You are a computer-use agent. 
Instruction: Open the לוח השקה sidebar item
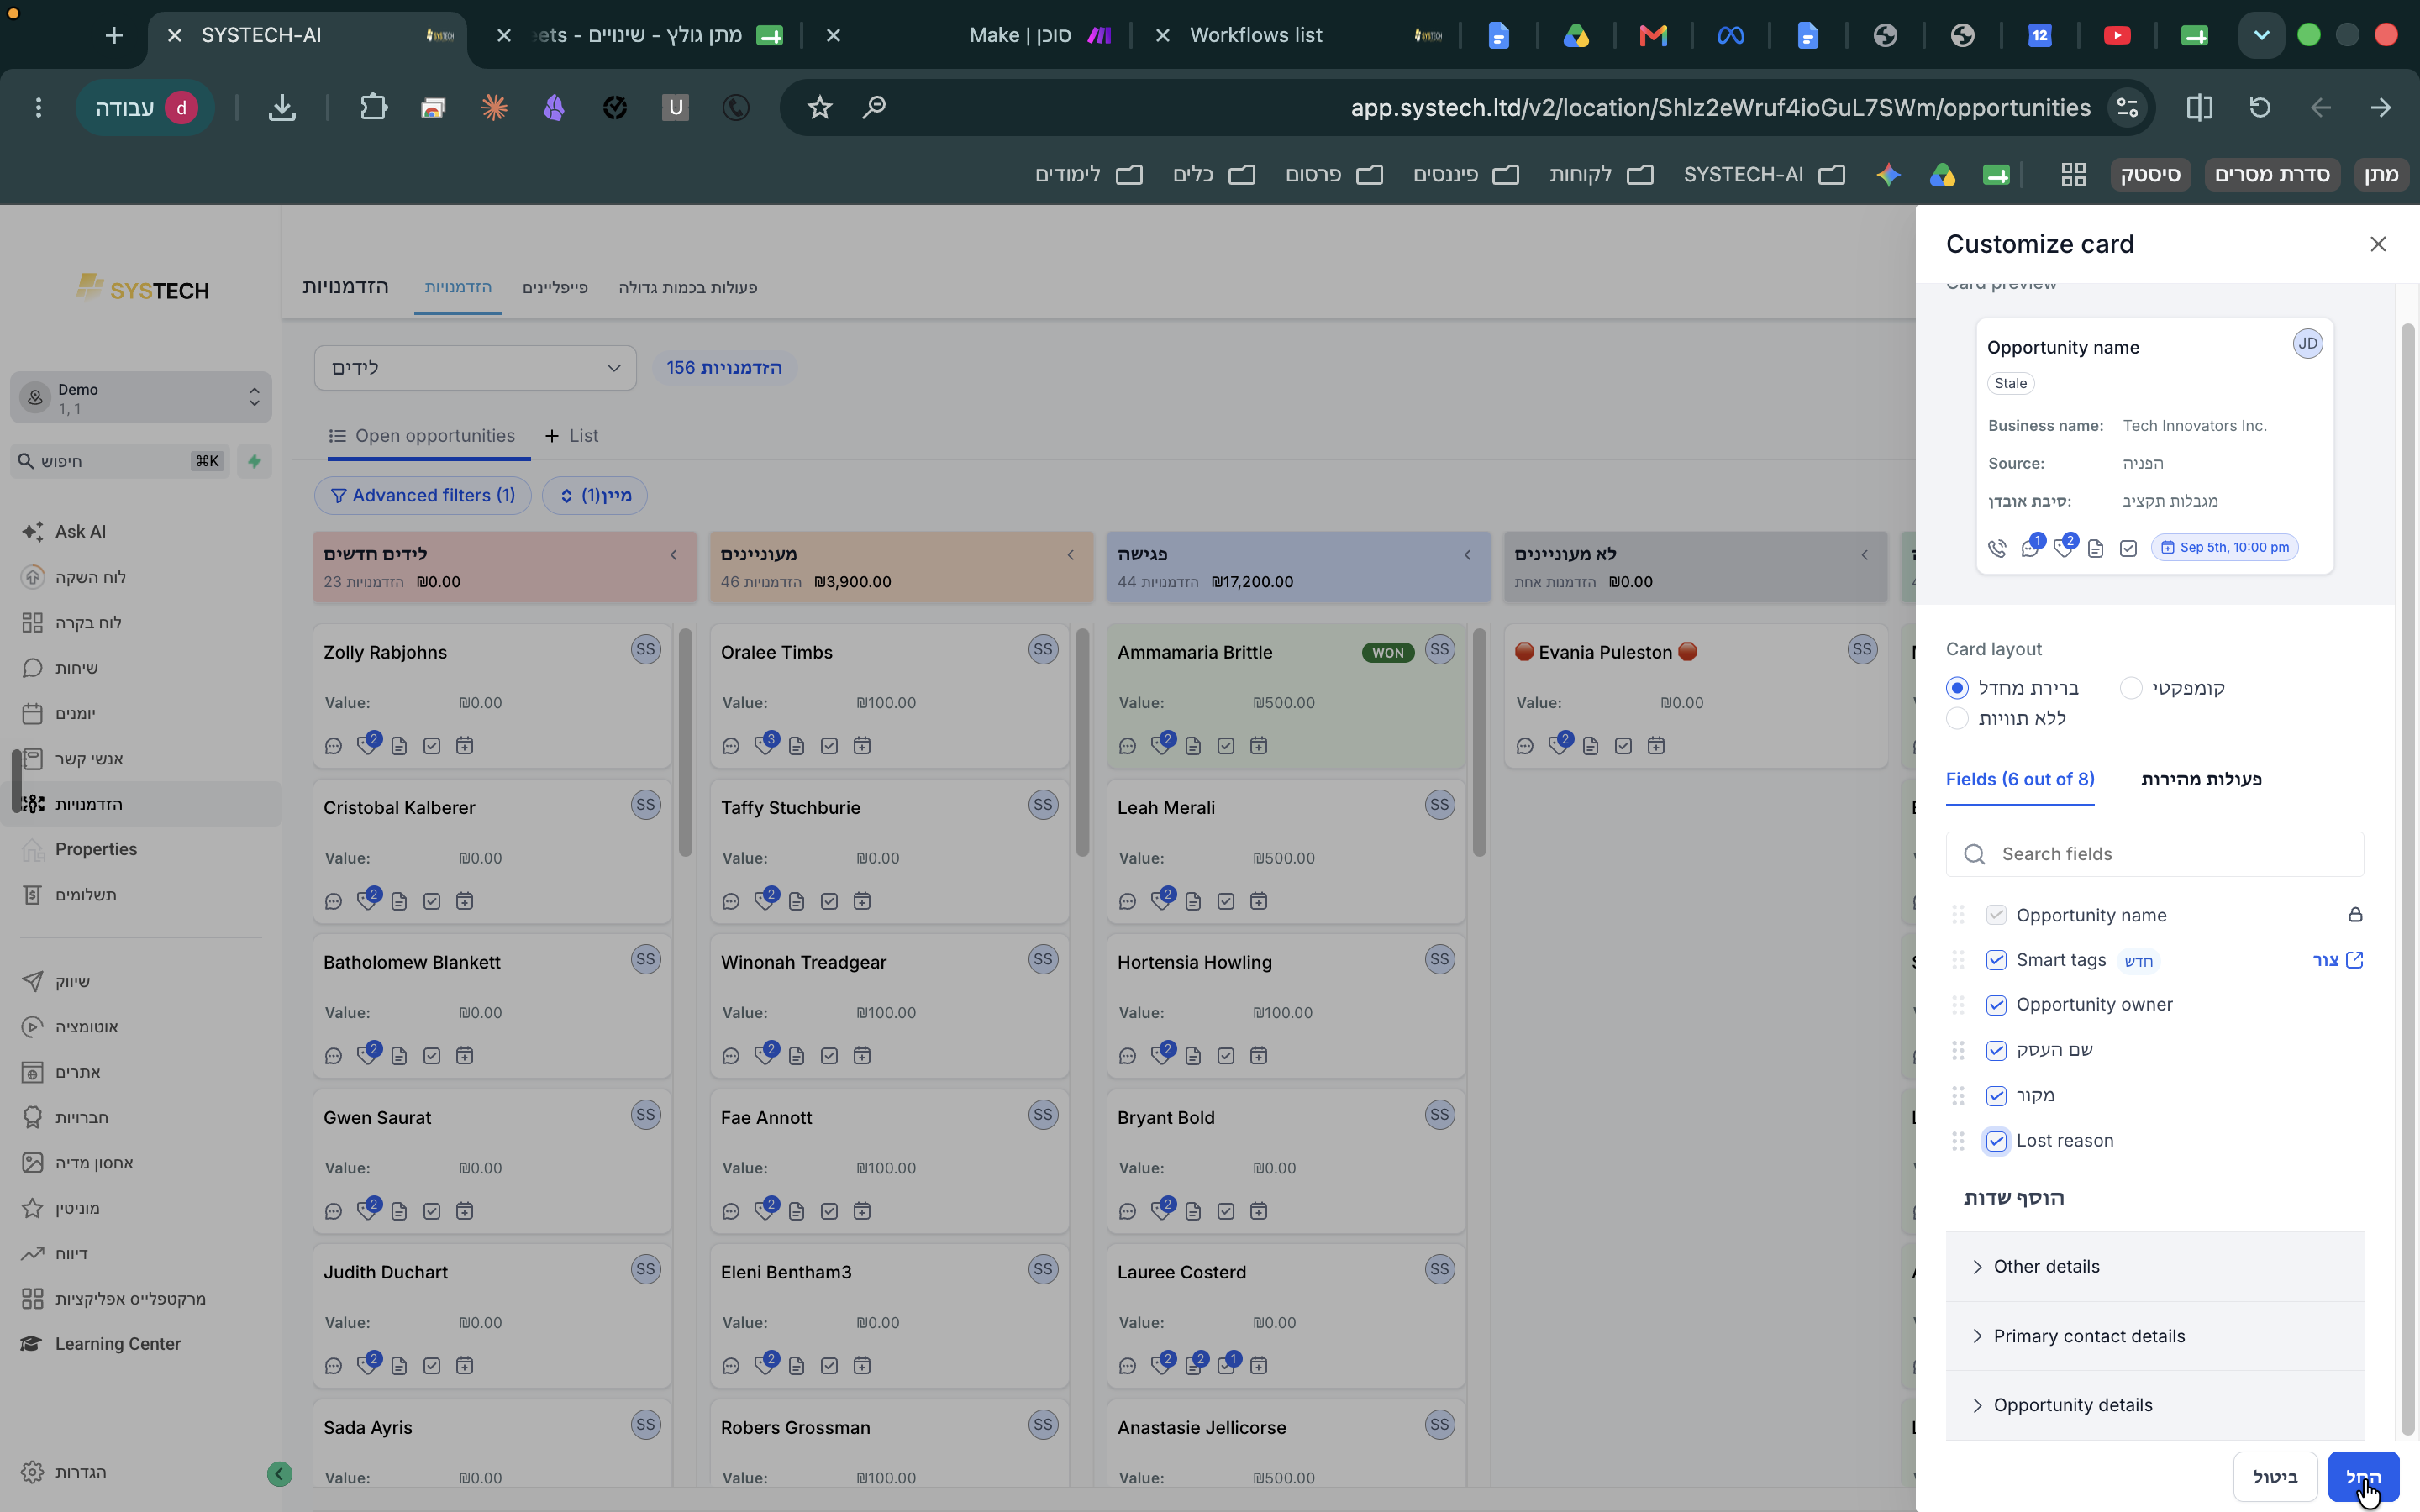tap(74, 577)
